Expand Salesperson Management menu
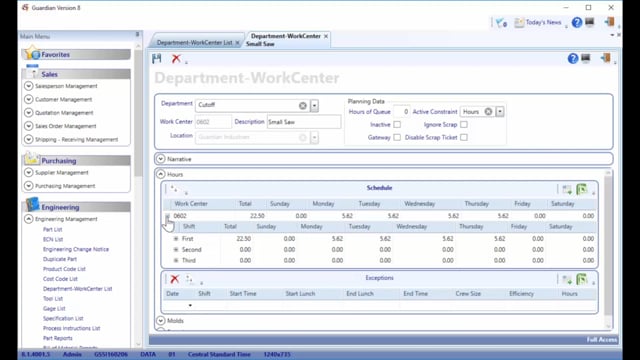Viewport: 640px width, 360px height. 29,86
